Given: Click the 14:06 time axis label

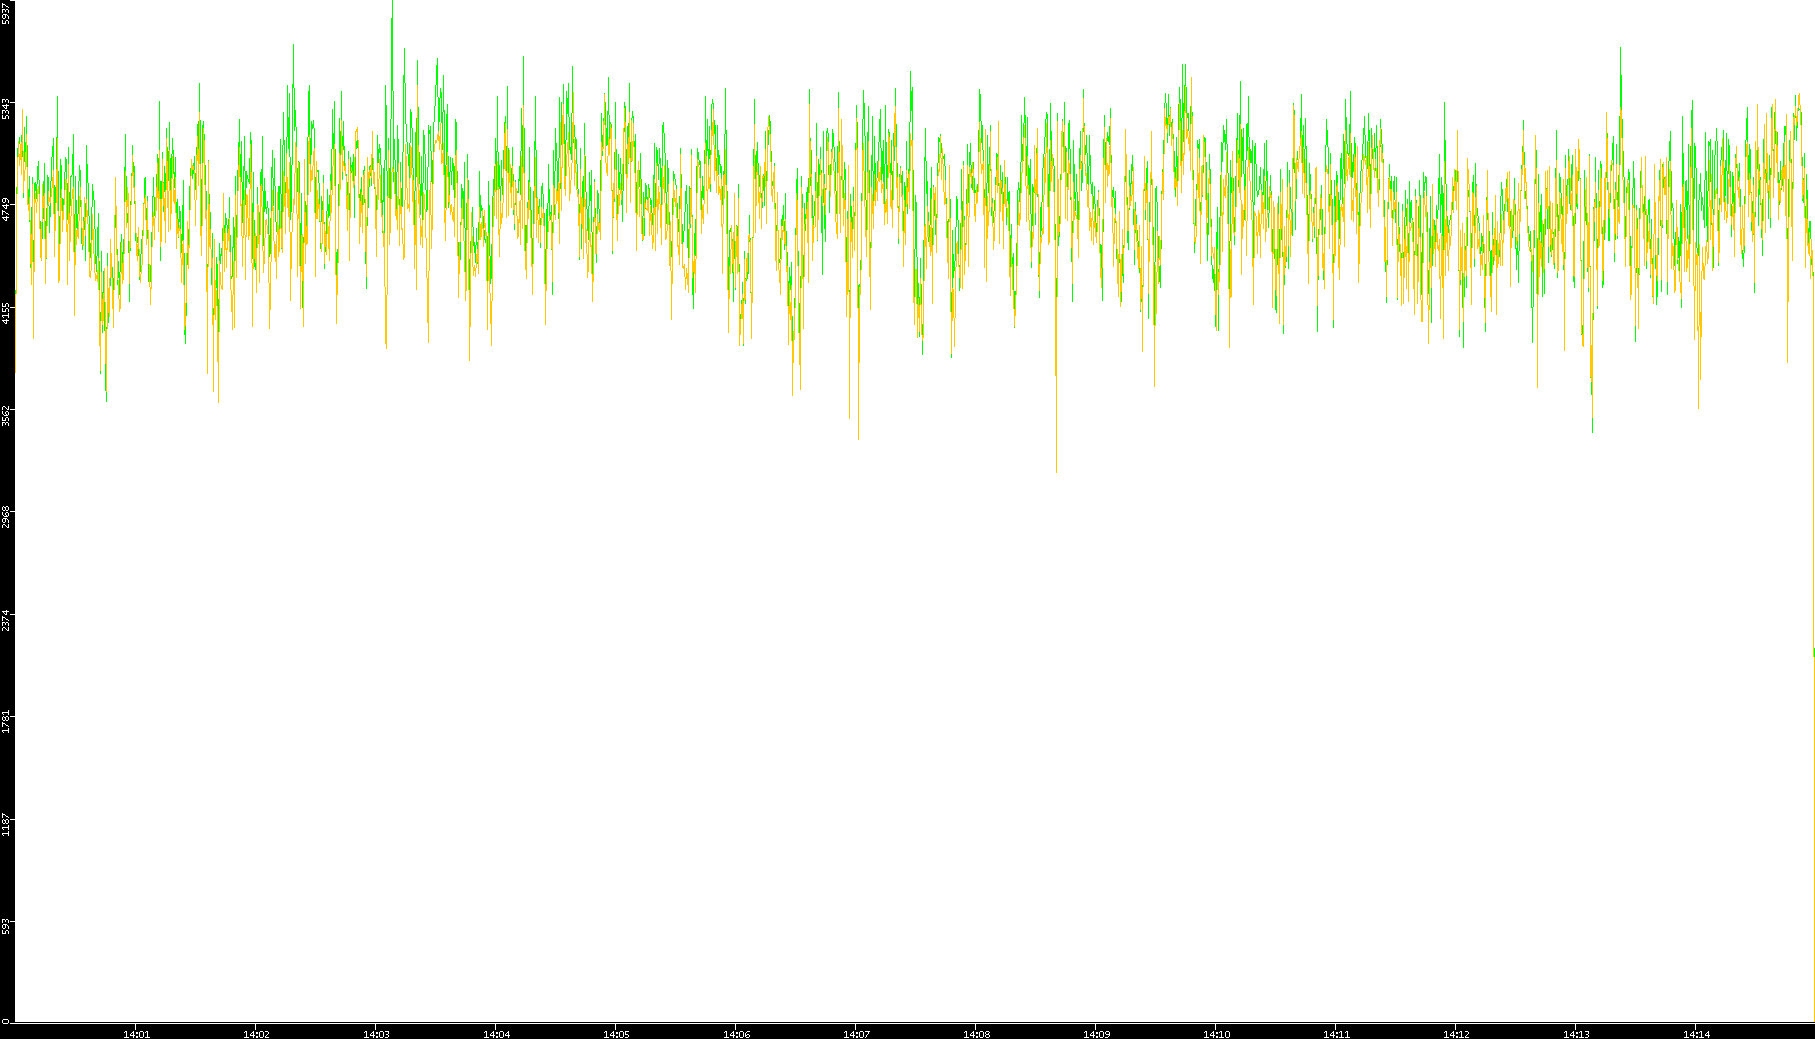Looking at the screenshot, I should (x=736, y=1033).
